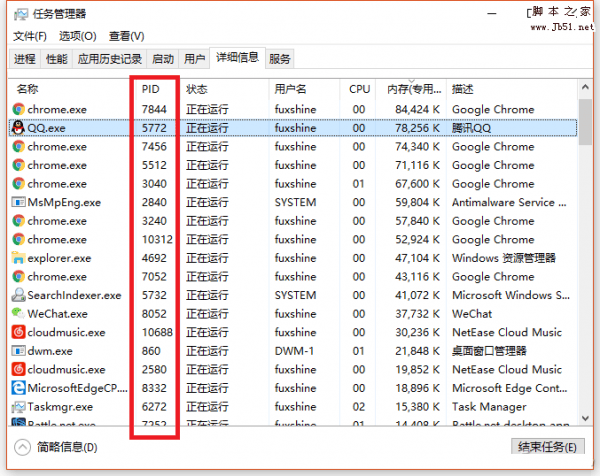Click the Taskmgr.exe icon
This screenshot has height=476, width=600.
click(x=18, y=407)
